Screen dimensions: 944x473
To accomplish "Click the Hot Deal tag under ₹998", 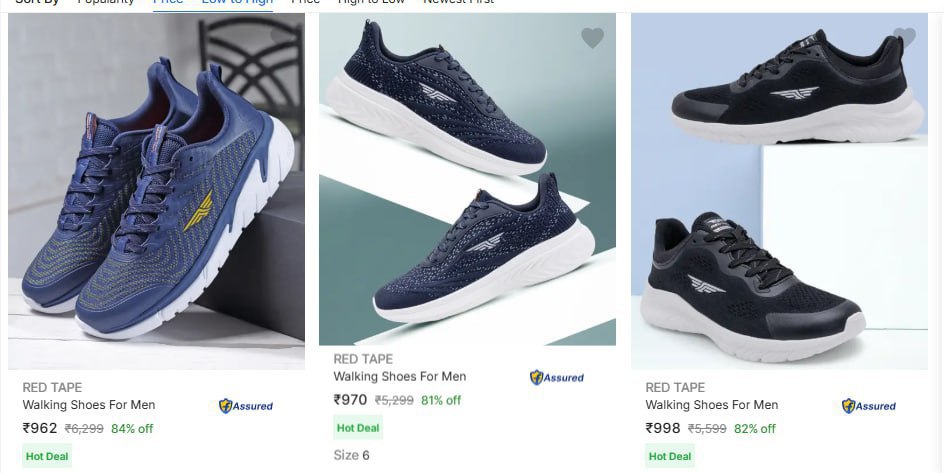I will (670, 456).
